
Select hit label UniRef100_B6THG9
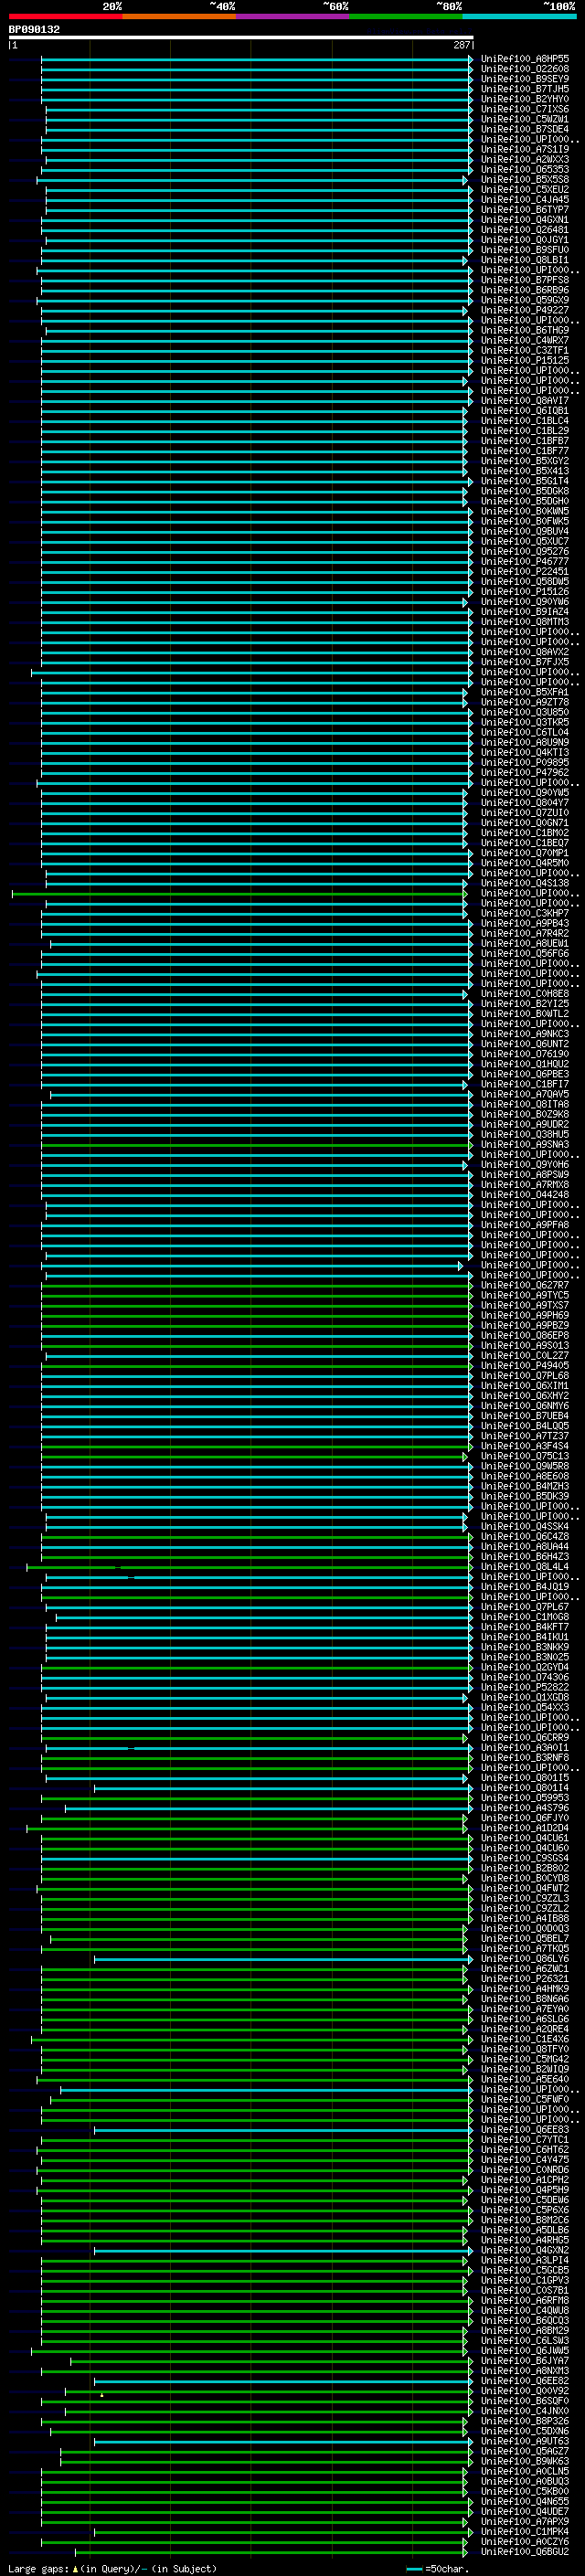coord(525,331)
